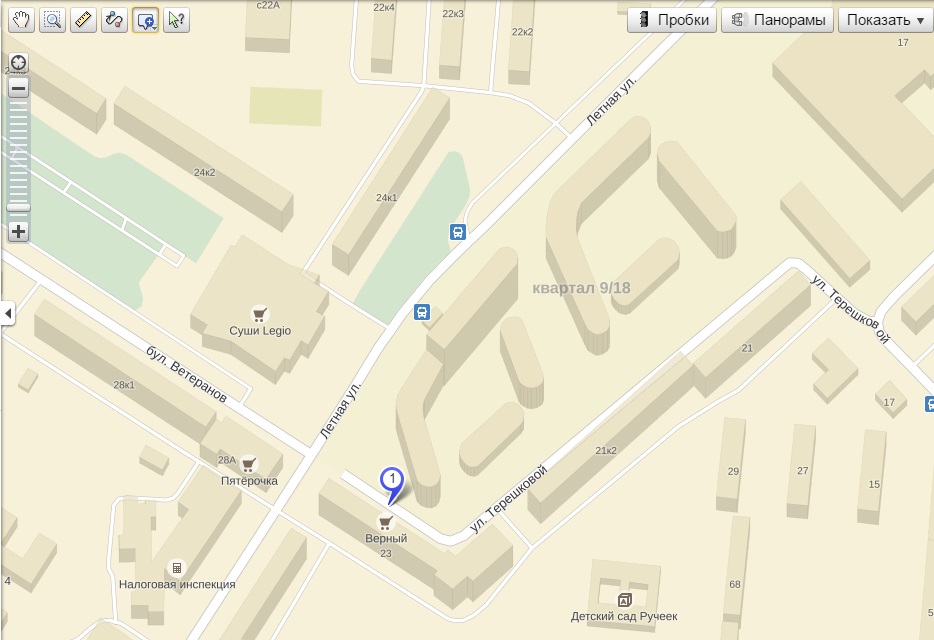Zoom in with the plus button

(x=18, y=231)
